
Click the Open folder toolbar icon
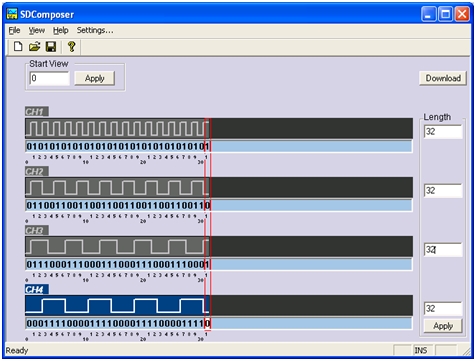click(x=34, y=47)
